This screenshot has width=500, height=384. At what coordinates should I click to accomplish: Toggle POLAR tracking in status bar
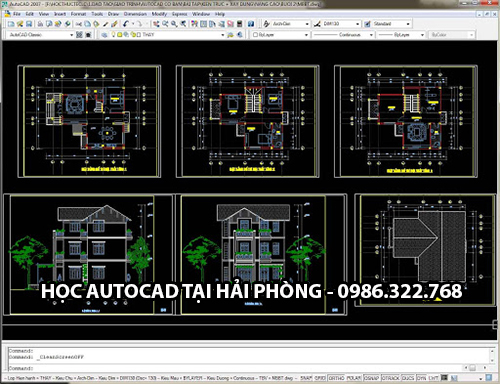(354, 378)
